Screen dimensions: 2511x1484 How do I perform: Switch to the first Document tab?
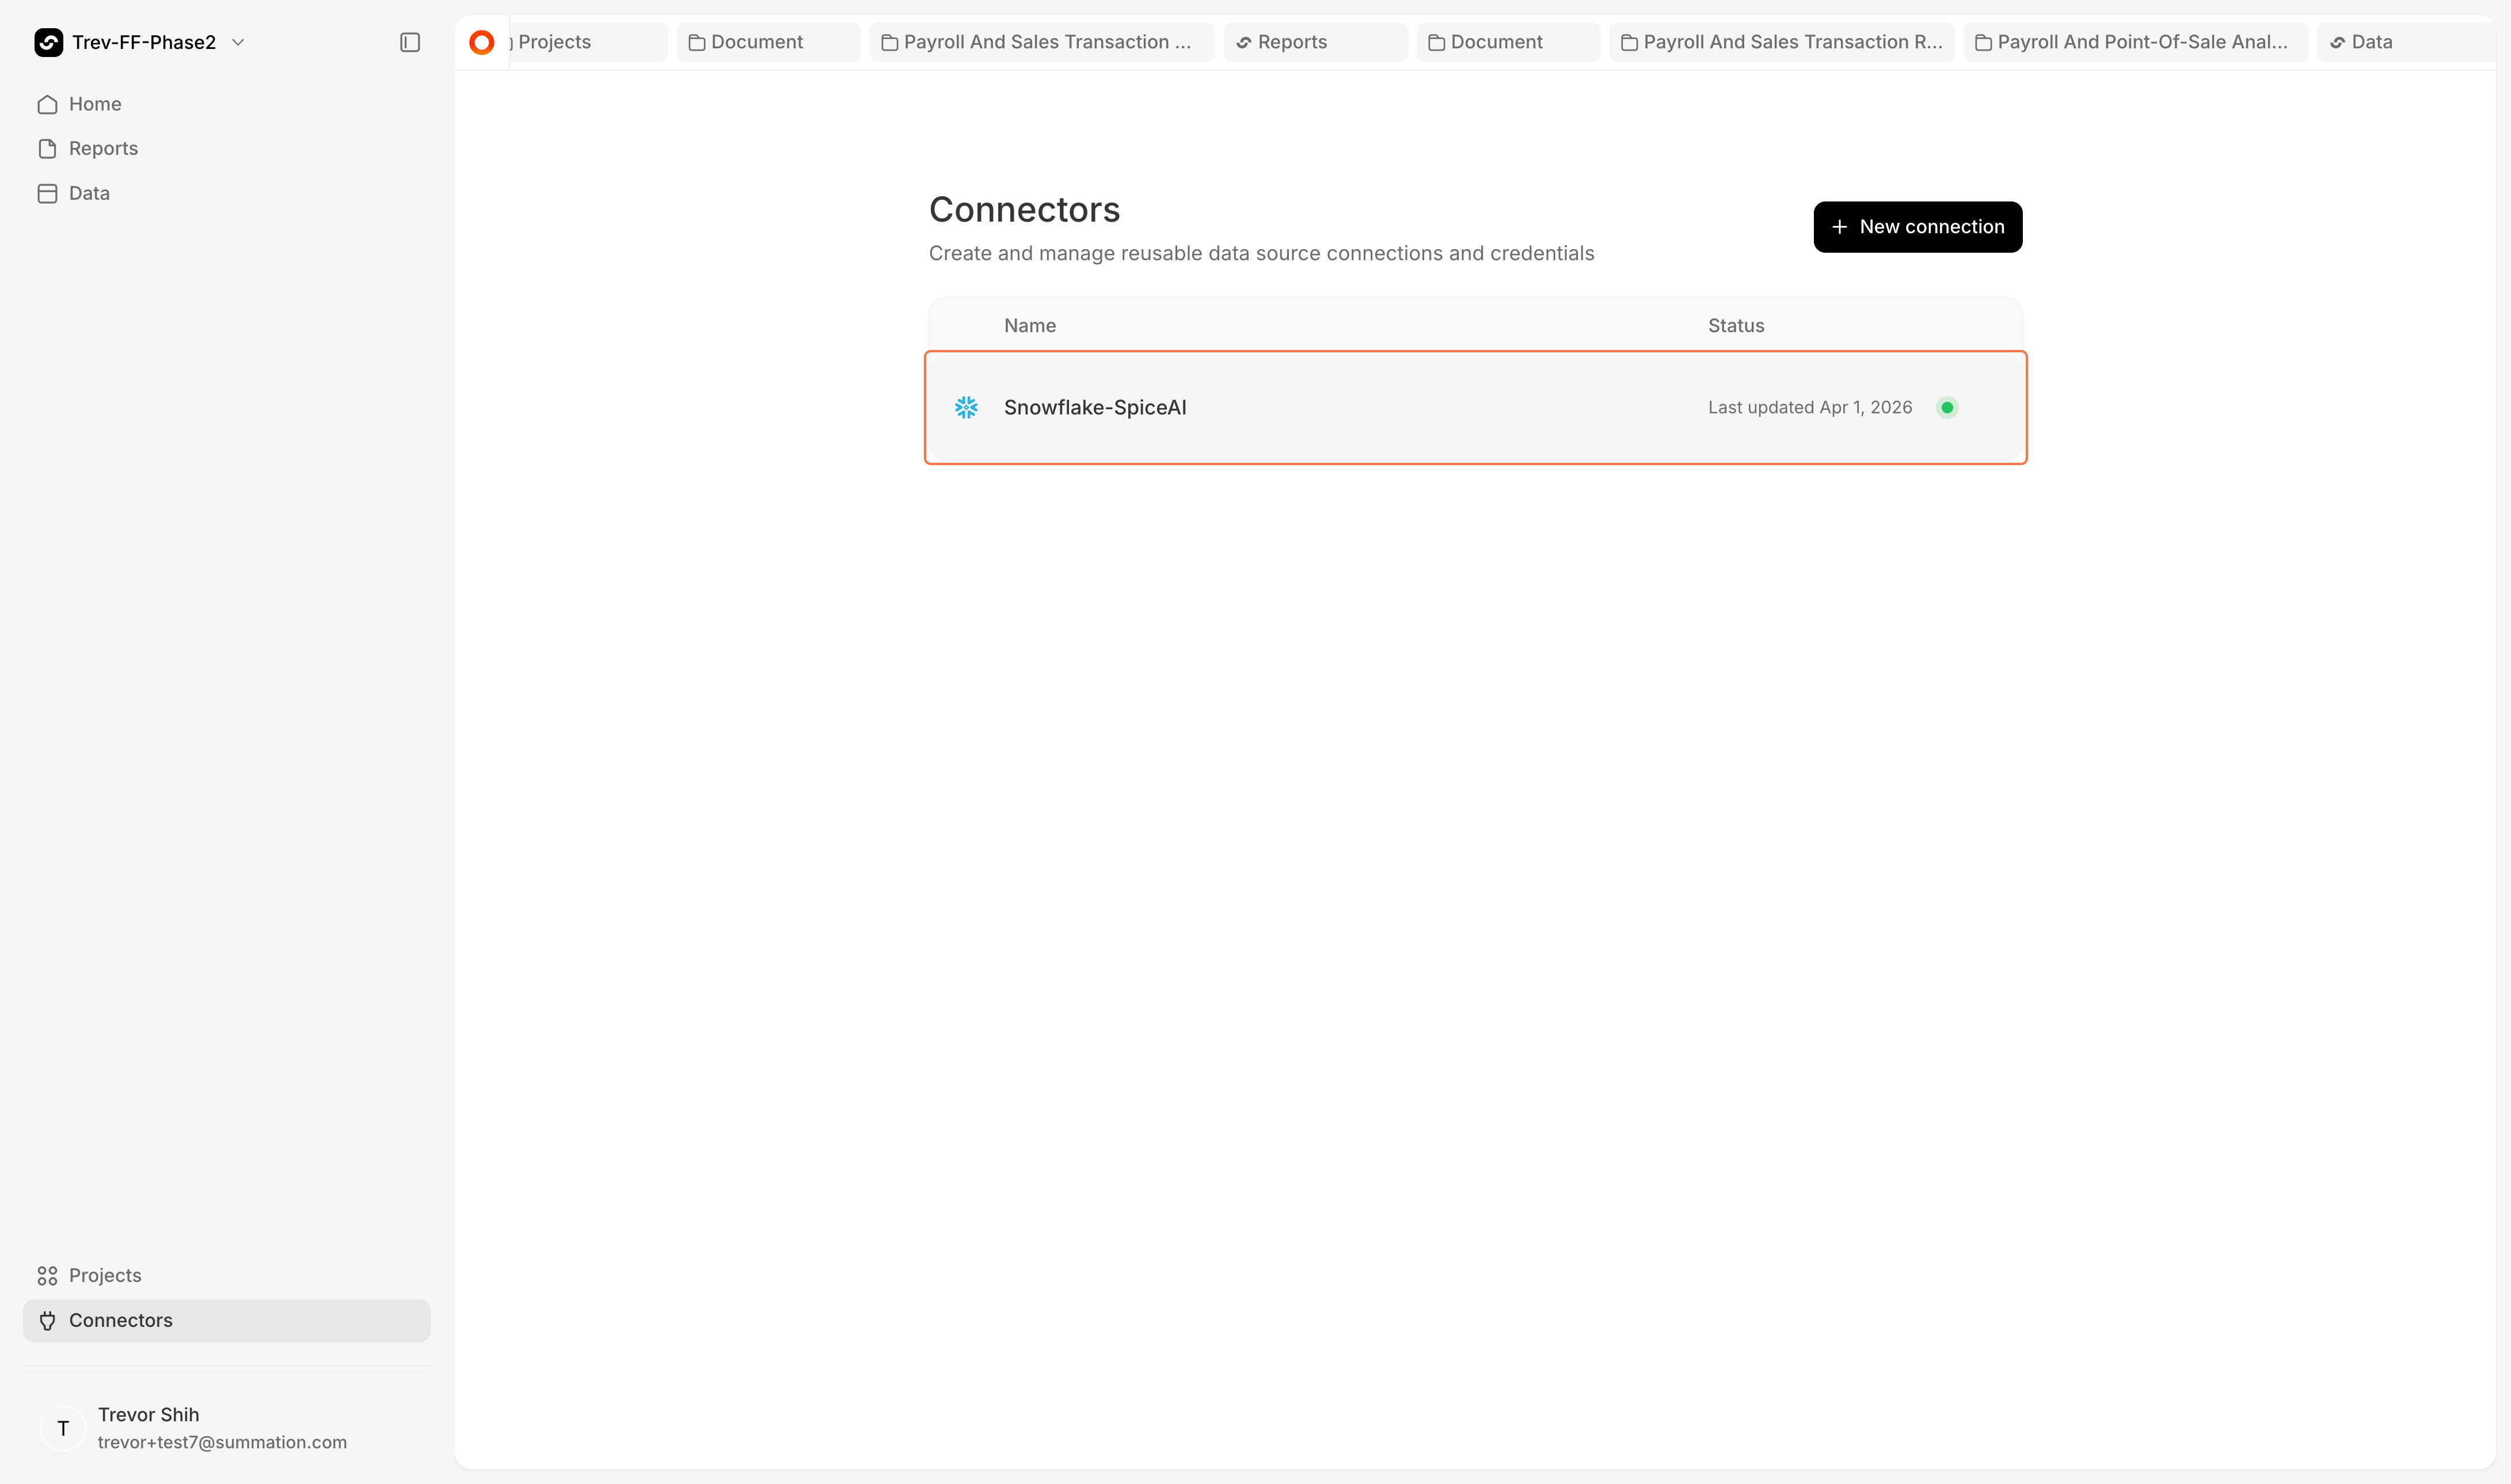coord(768,42)
